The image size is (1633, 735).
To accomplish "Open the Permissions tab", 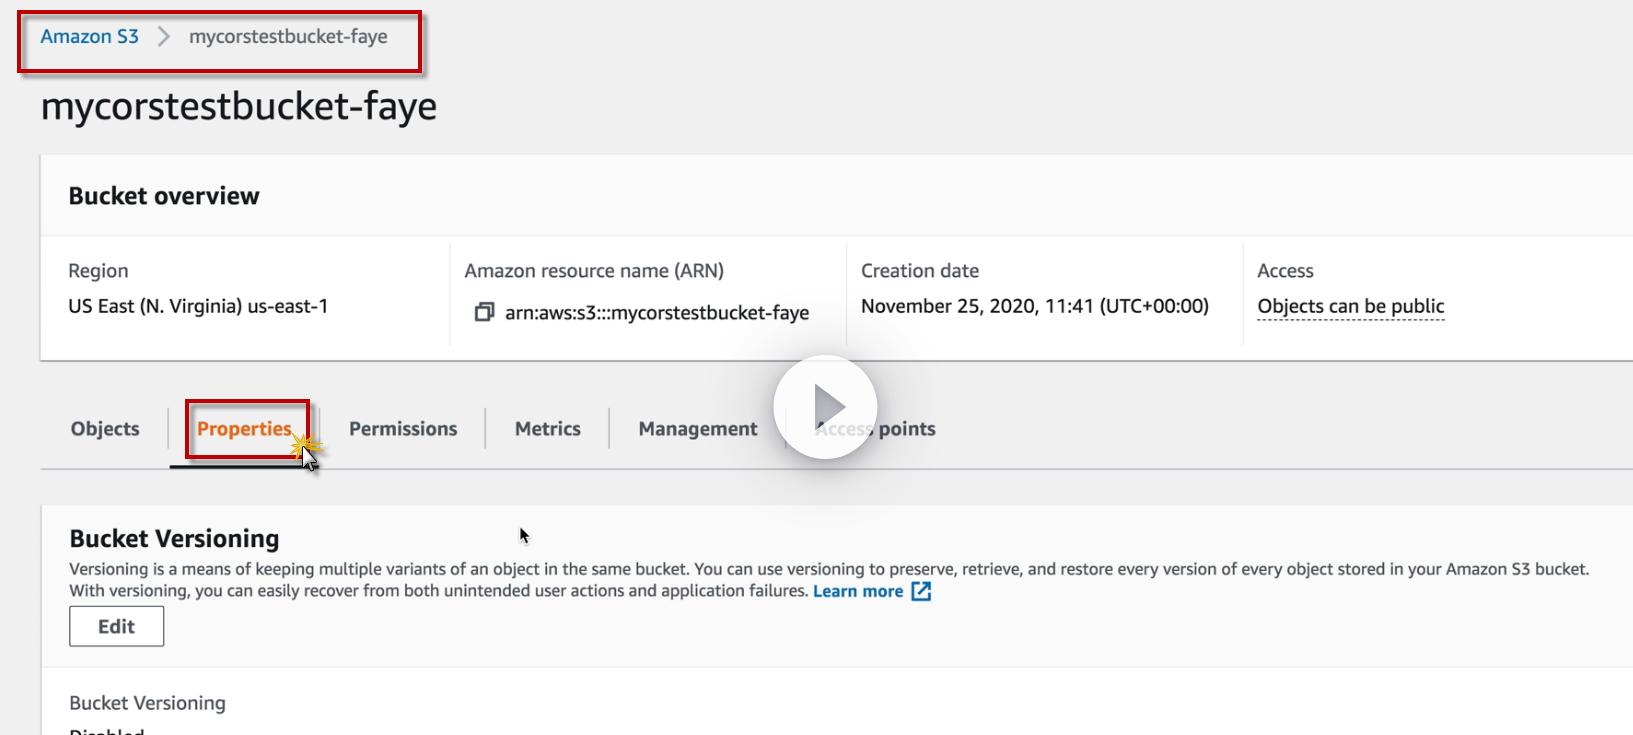I will coord(403,429).
